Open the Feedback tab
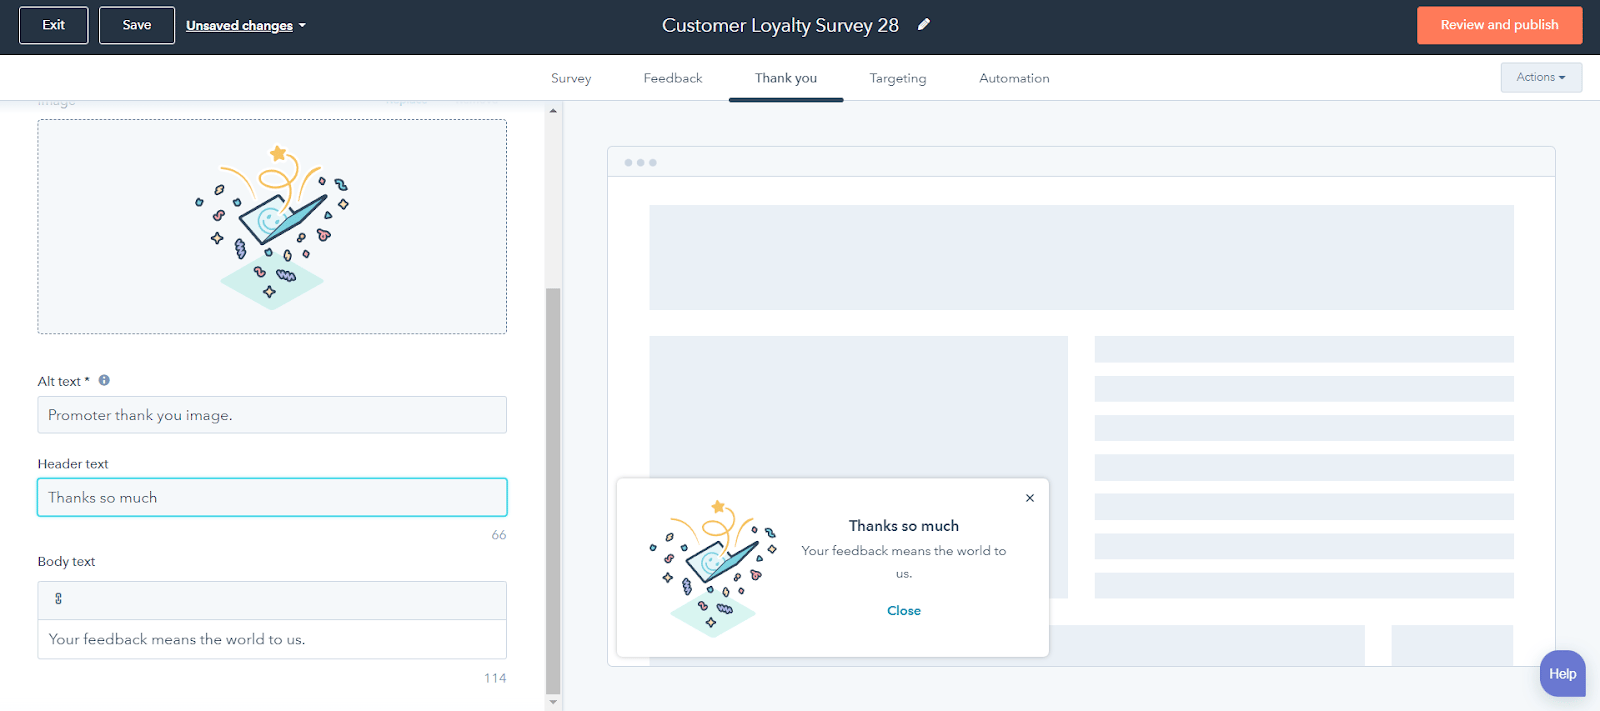 tap(672, 79)
